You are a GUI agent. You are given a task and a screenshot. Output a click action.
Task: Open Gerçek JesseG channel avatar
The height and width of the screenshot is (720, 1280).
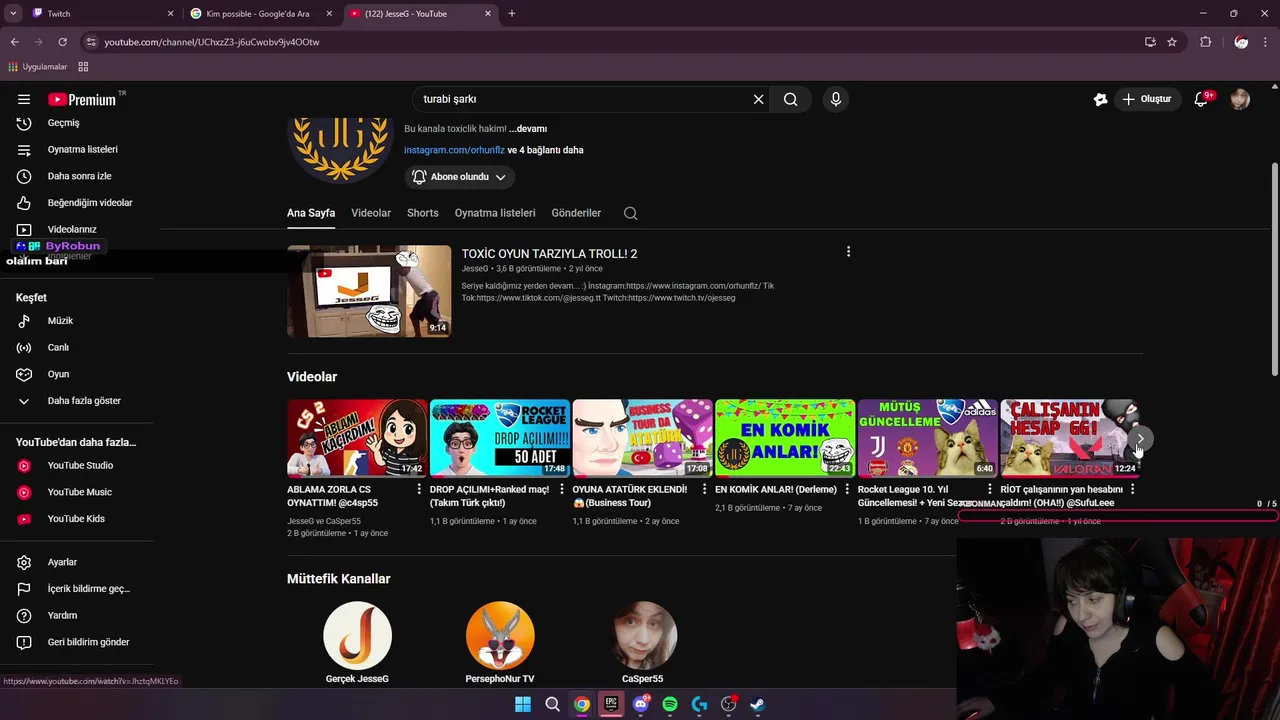coord(357,635)
